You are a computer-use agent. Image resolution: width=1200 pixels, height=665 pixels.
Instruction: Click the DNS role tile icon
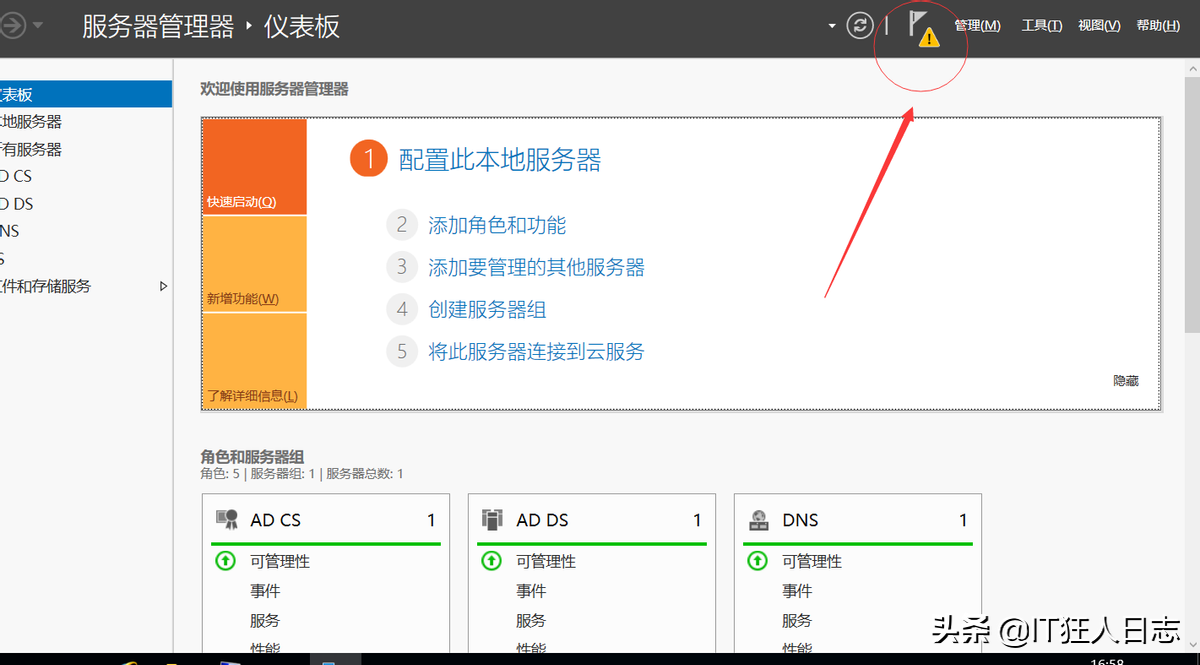click(759, 520)
